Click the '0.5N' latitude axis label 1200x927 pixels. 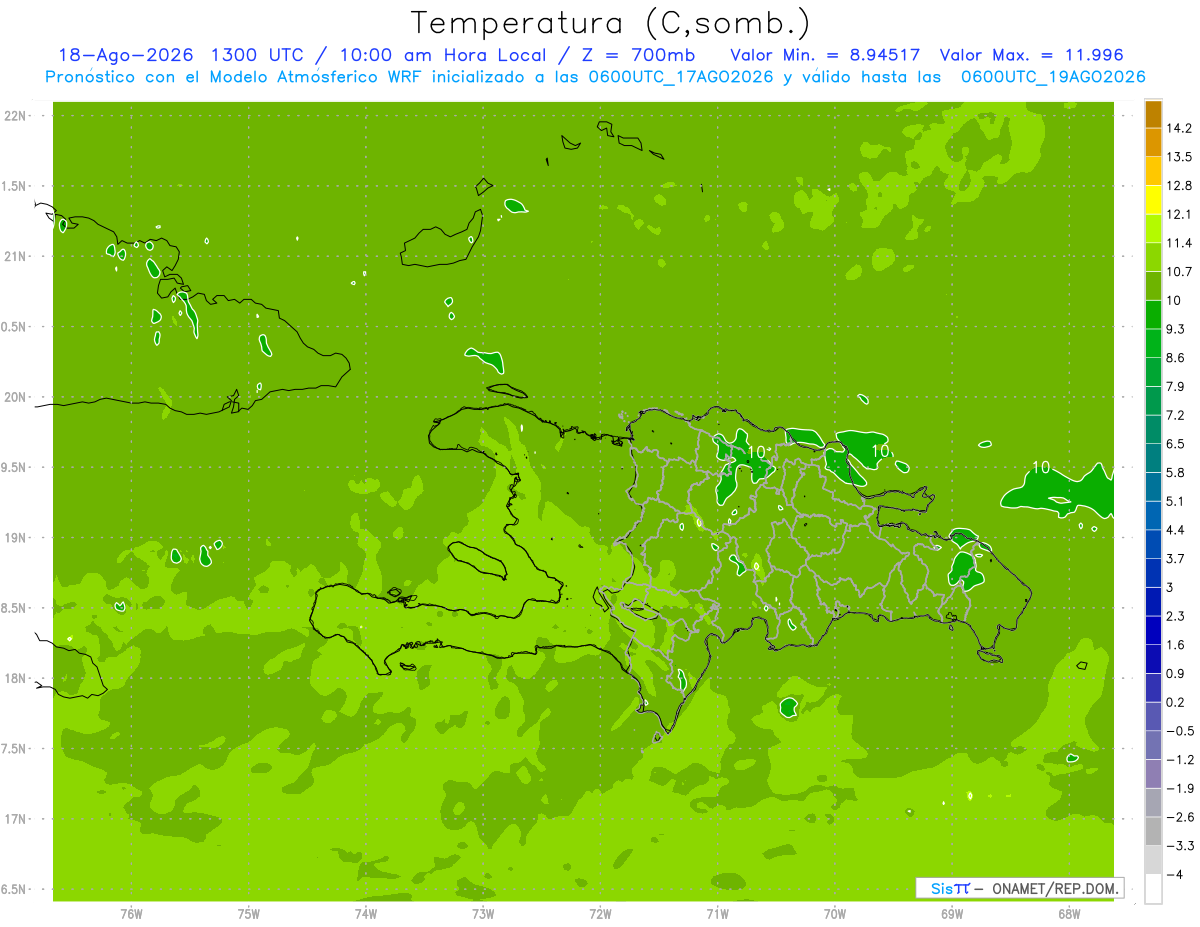pyautogui.click(x=15, y=327)
